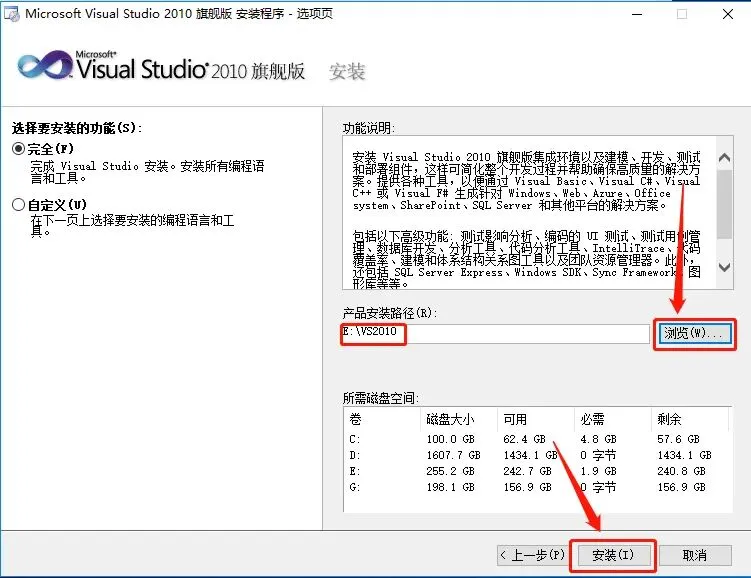Select the G: volume row
The image size is (751, 578).
(537, 487)
